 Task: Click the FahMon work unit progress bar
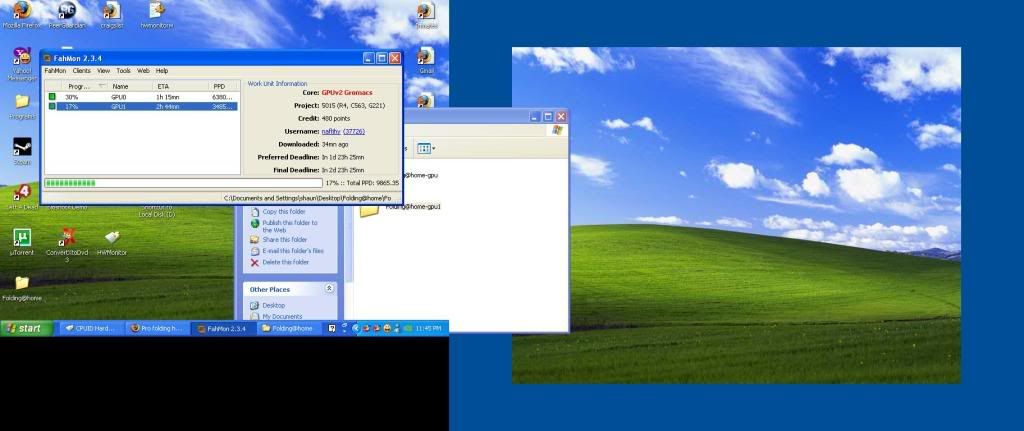(x=183, y=183)
